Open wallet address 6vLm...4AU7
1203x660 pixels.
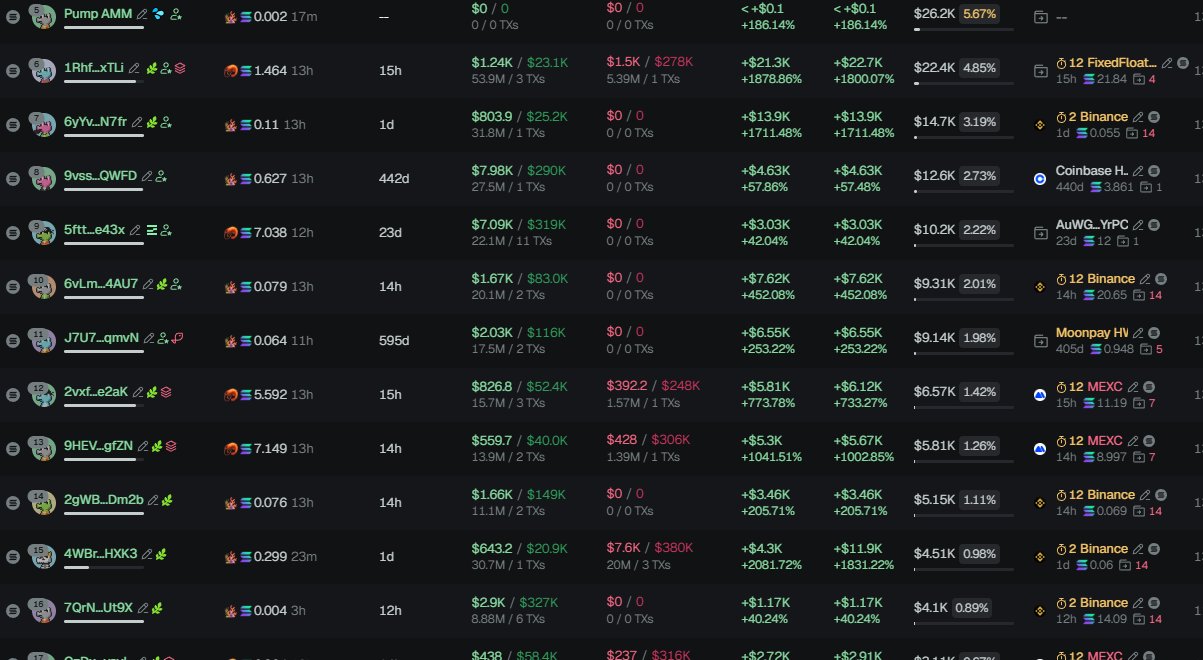point(101,284)
